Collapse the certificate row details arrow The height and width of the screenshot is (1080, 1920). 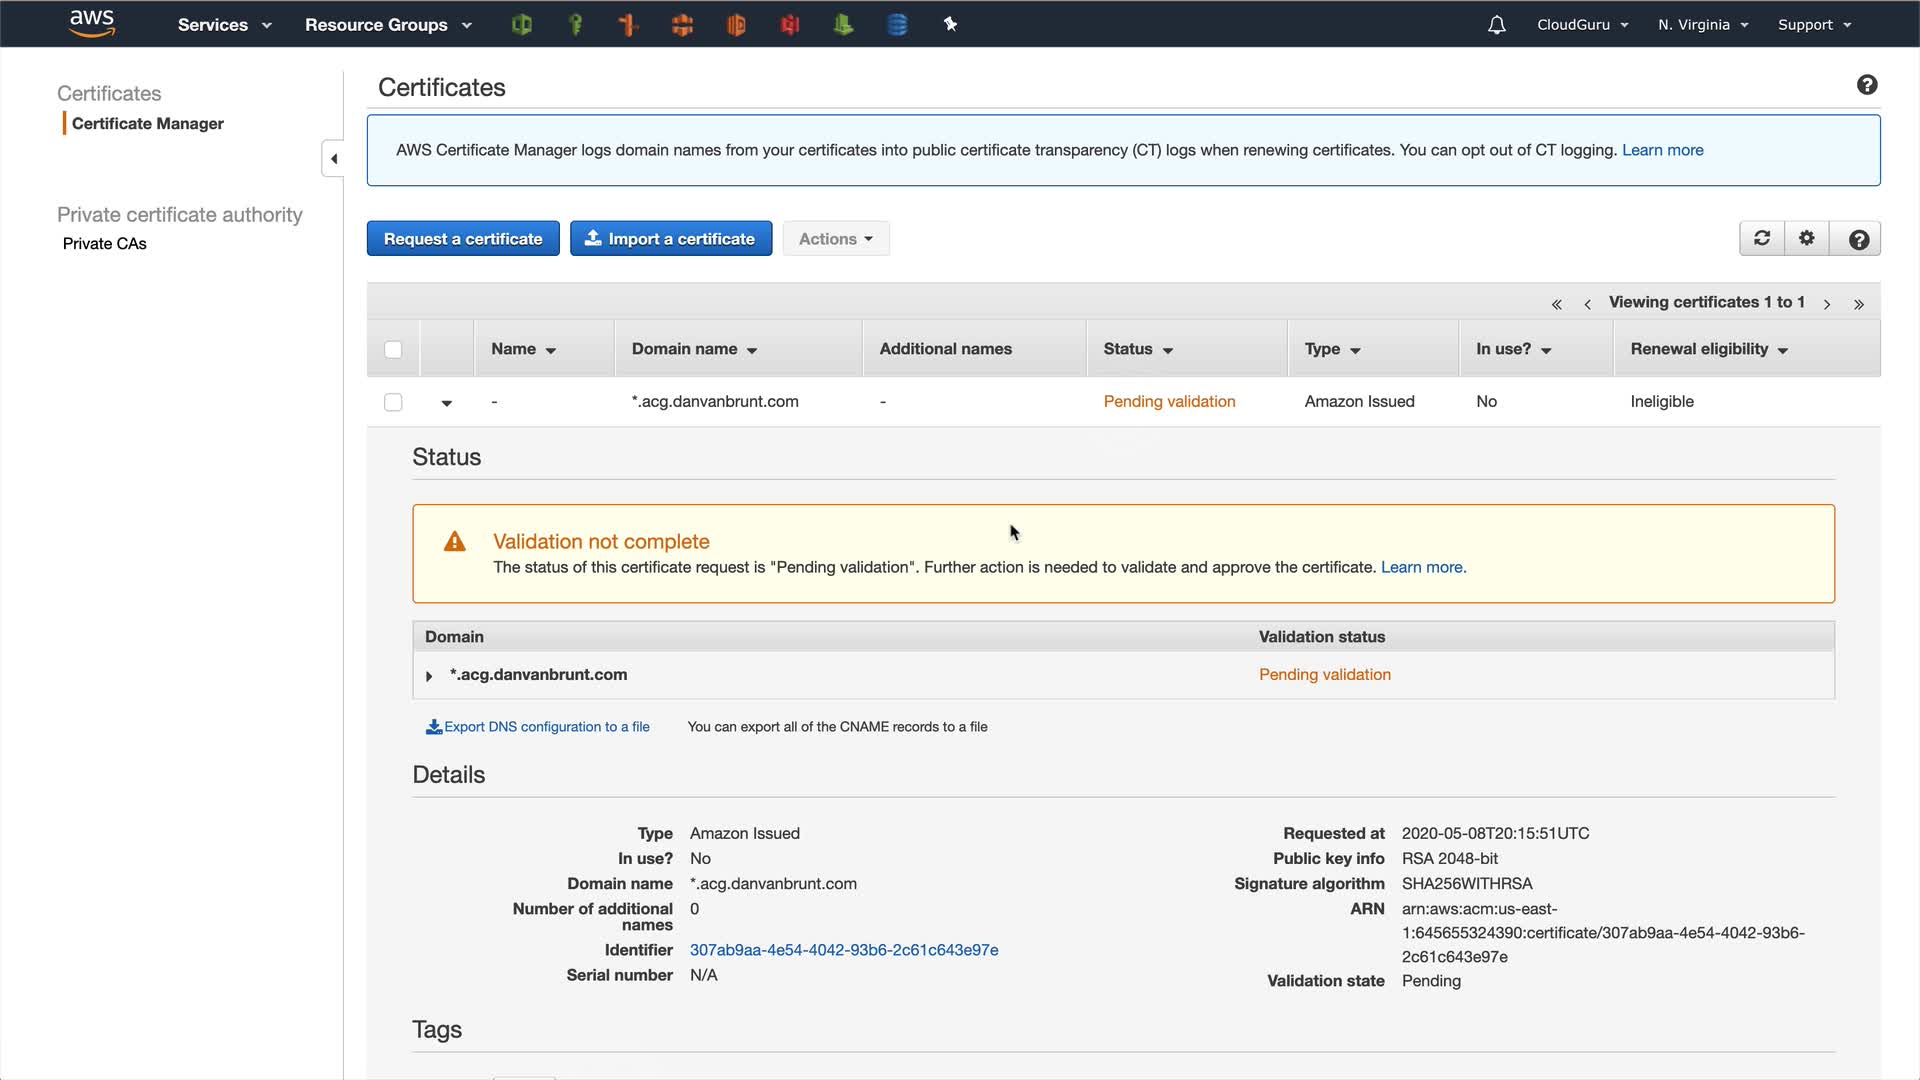(x=446, y=403)
